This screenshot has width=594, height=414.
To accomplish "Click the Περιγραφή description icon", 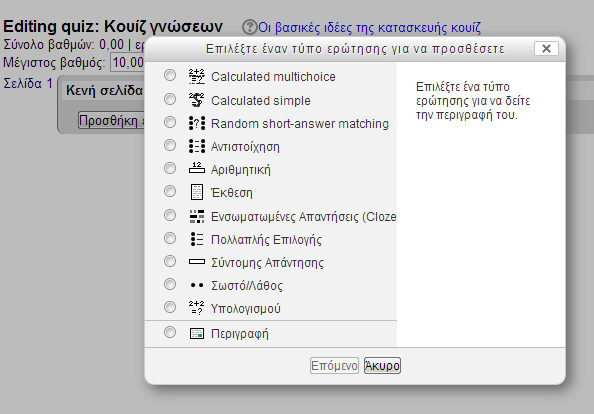I will coord(197,333).
